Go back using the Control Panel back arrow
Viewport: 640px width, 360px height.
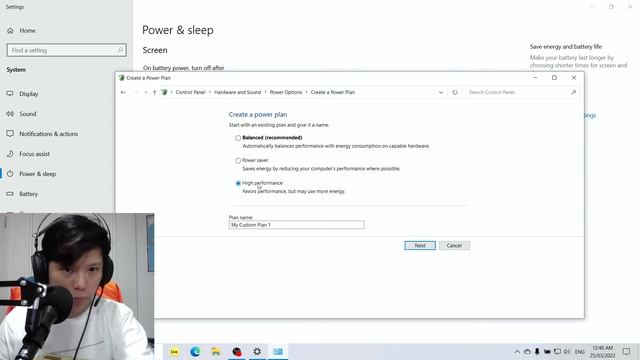click(x=123, y=92)
